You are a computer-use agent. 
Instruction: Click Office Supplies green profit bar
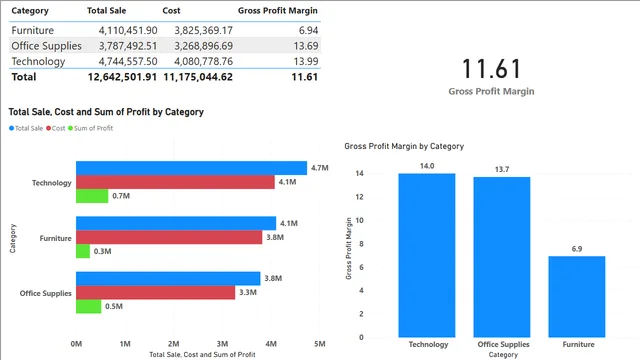point(89,306)
